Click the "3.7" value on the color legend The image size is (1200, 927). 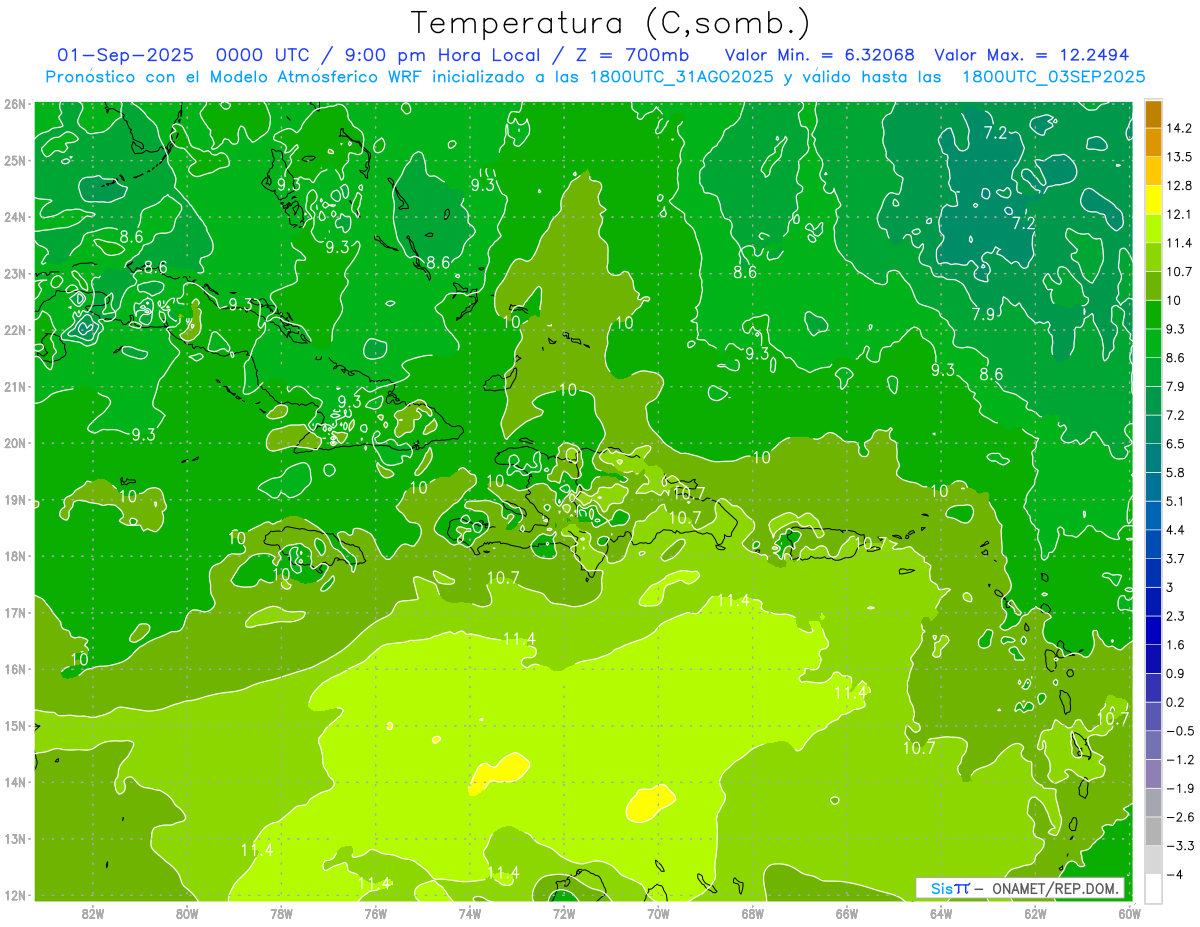(1176, 558)
